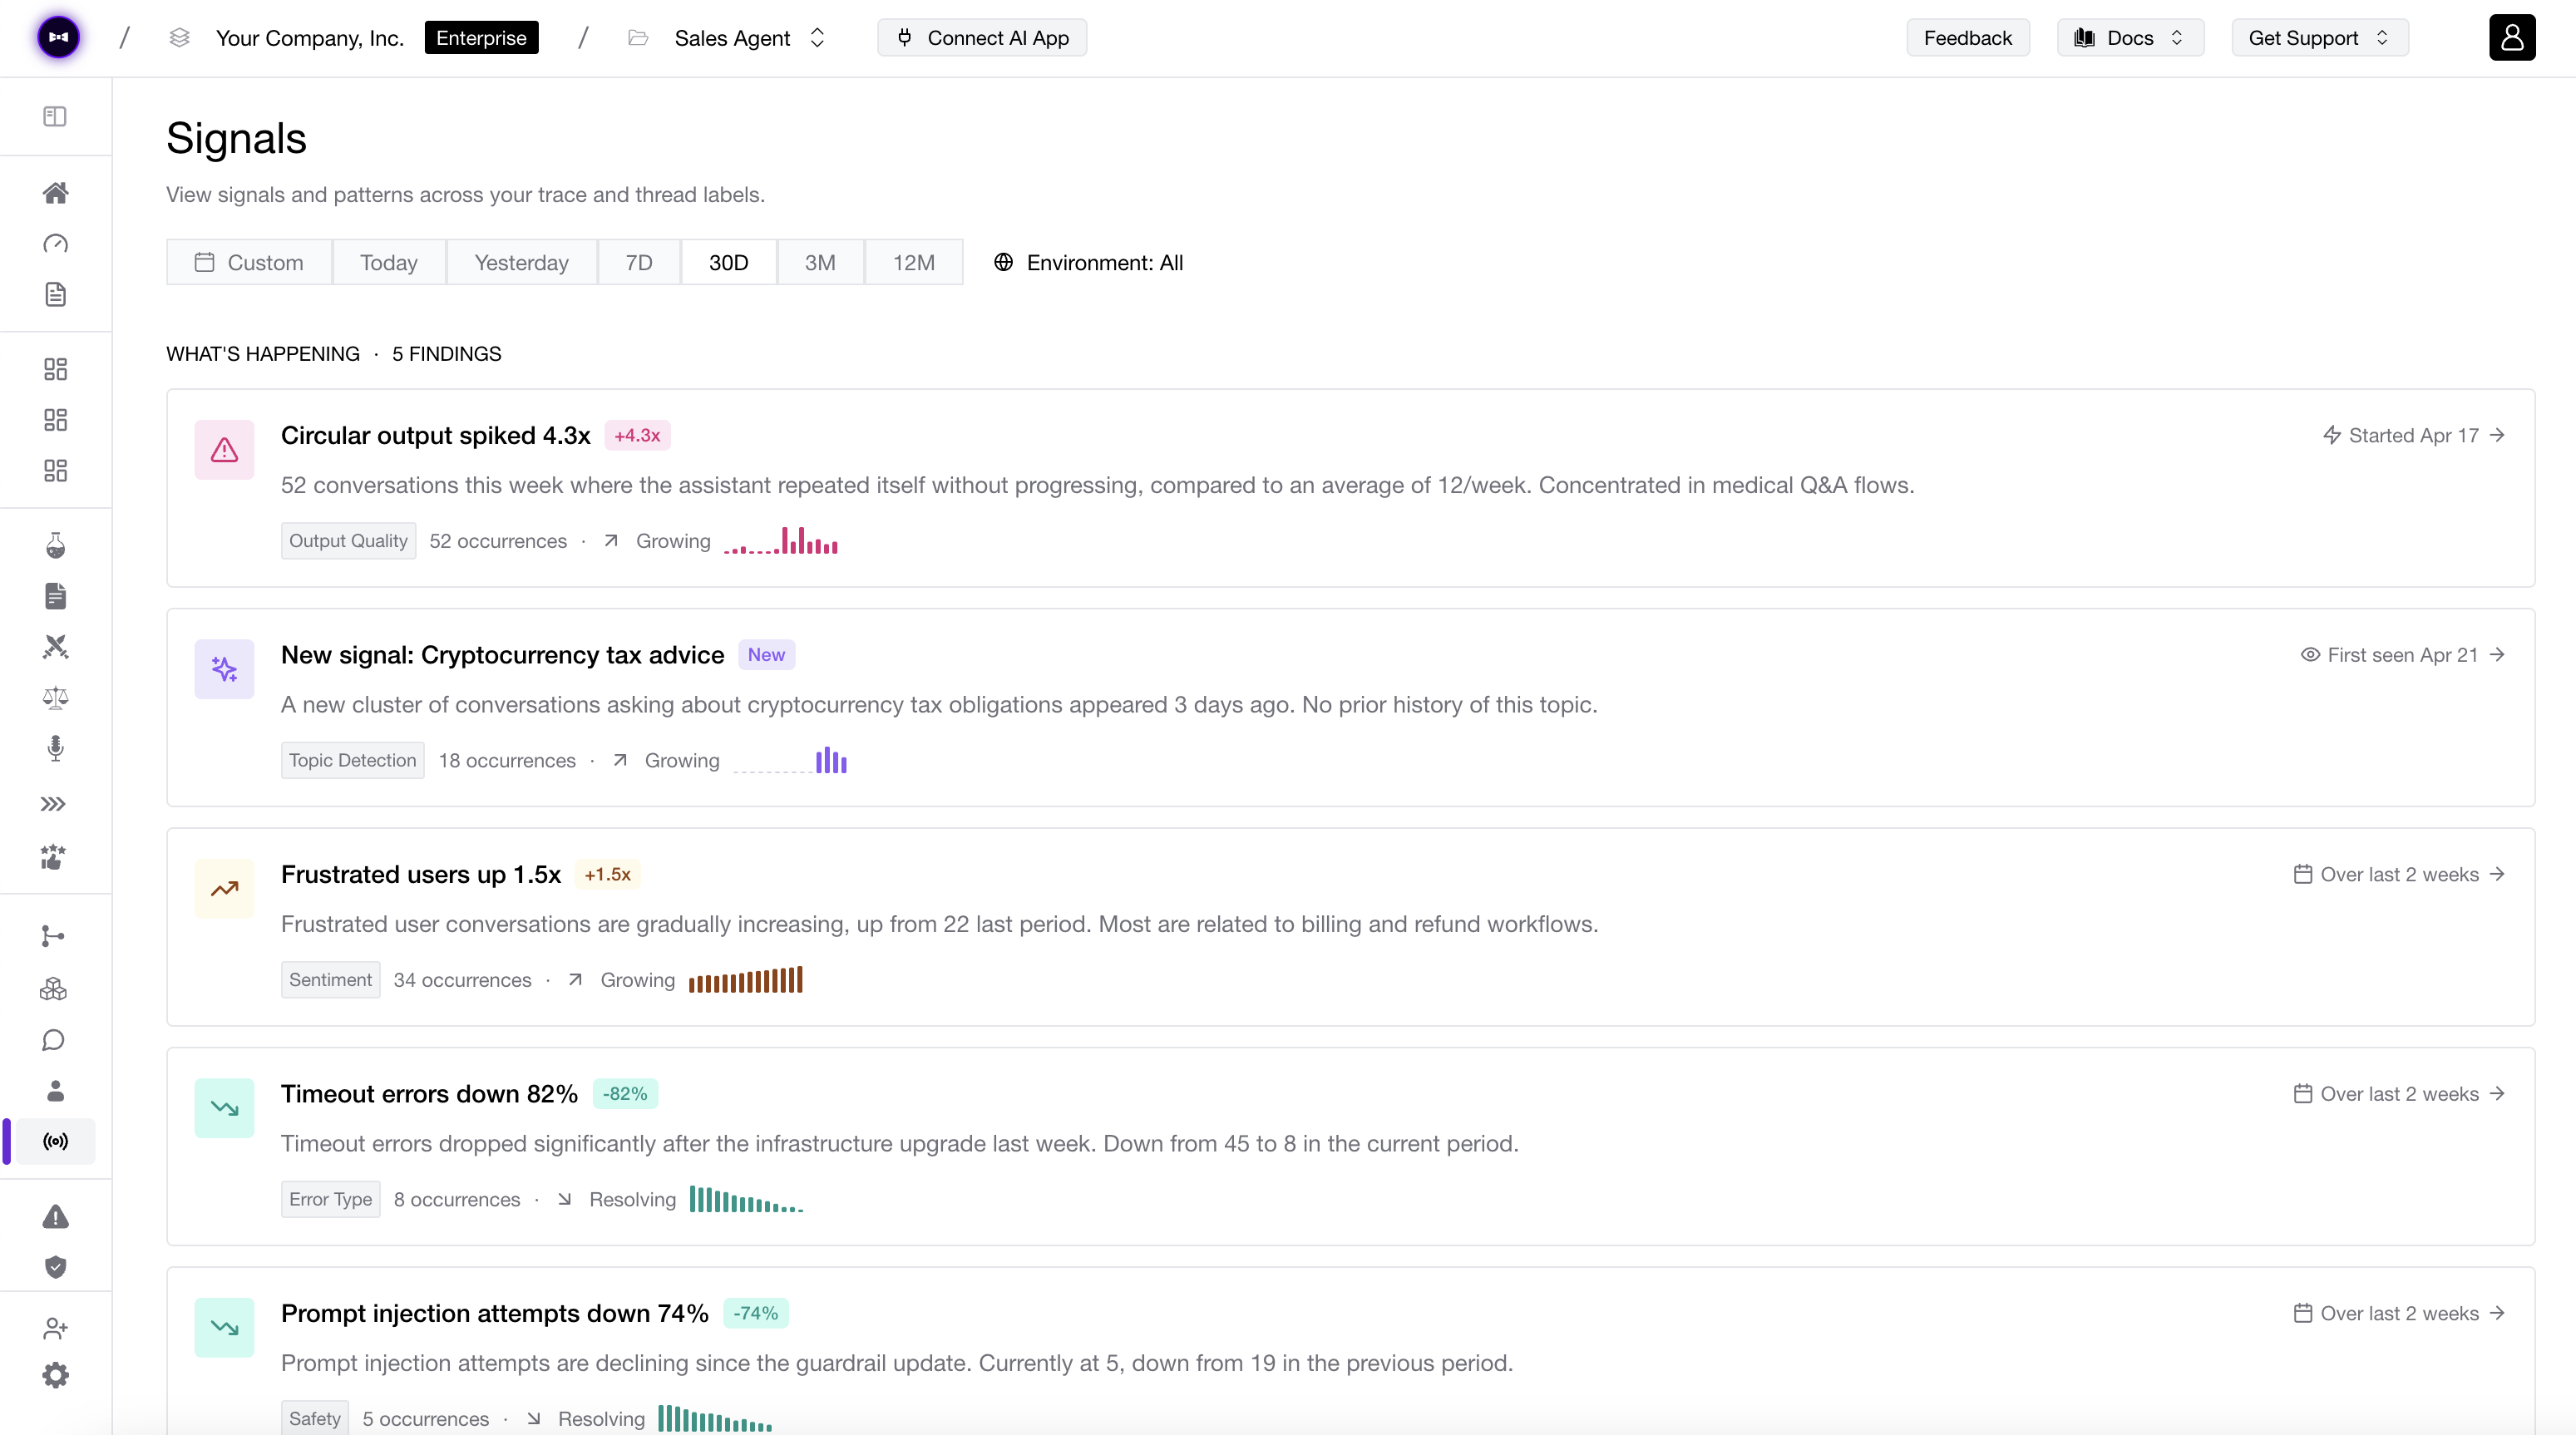Click the alert triangle icon in sidebar
Image resolution: width=2576 pixels, height=1435 pixels.
click(x=55, y=1216)
